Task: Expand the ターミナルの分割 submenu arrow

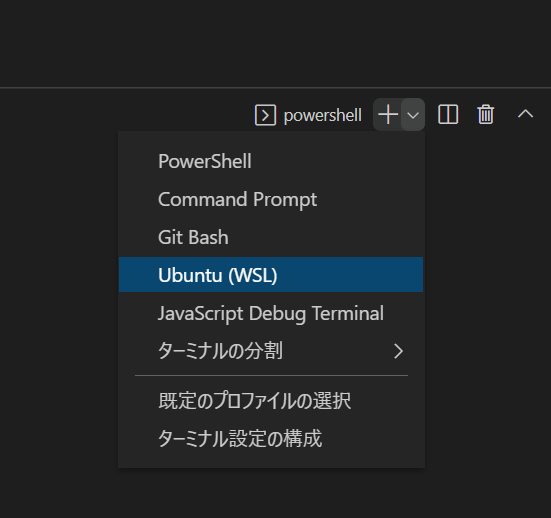Action: coord(398,351)
